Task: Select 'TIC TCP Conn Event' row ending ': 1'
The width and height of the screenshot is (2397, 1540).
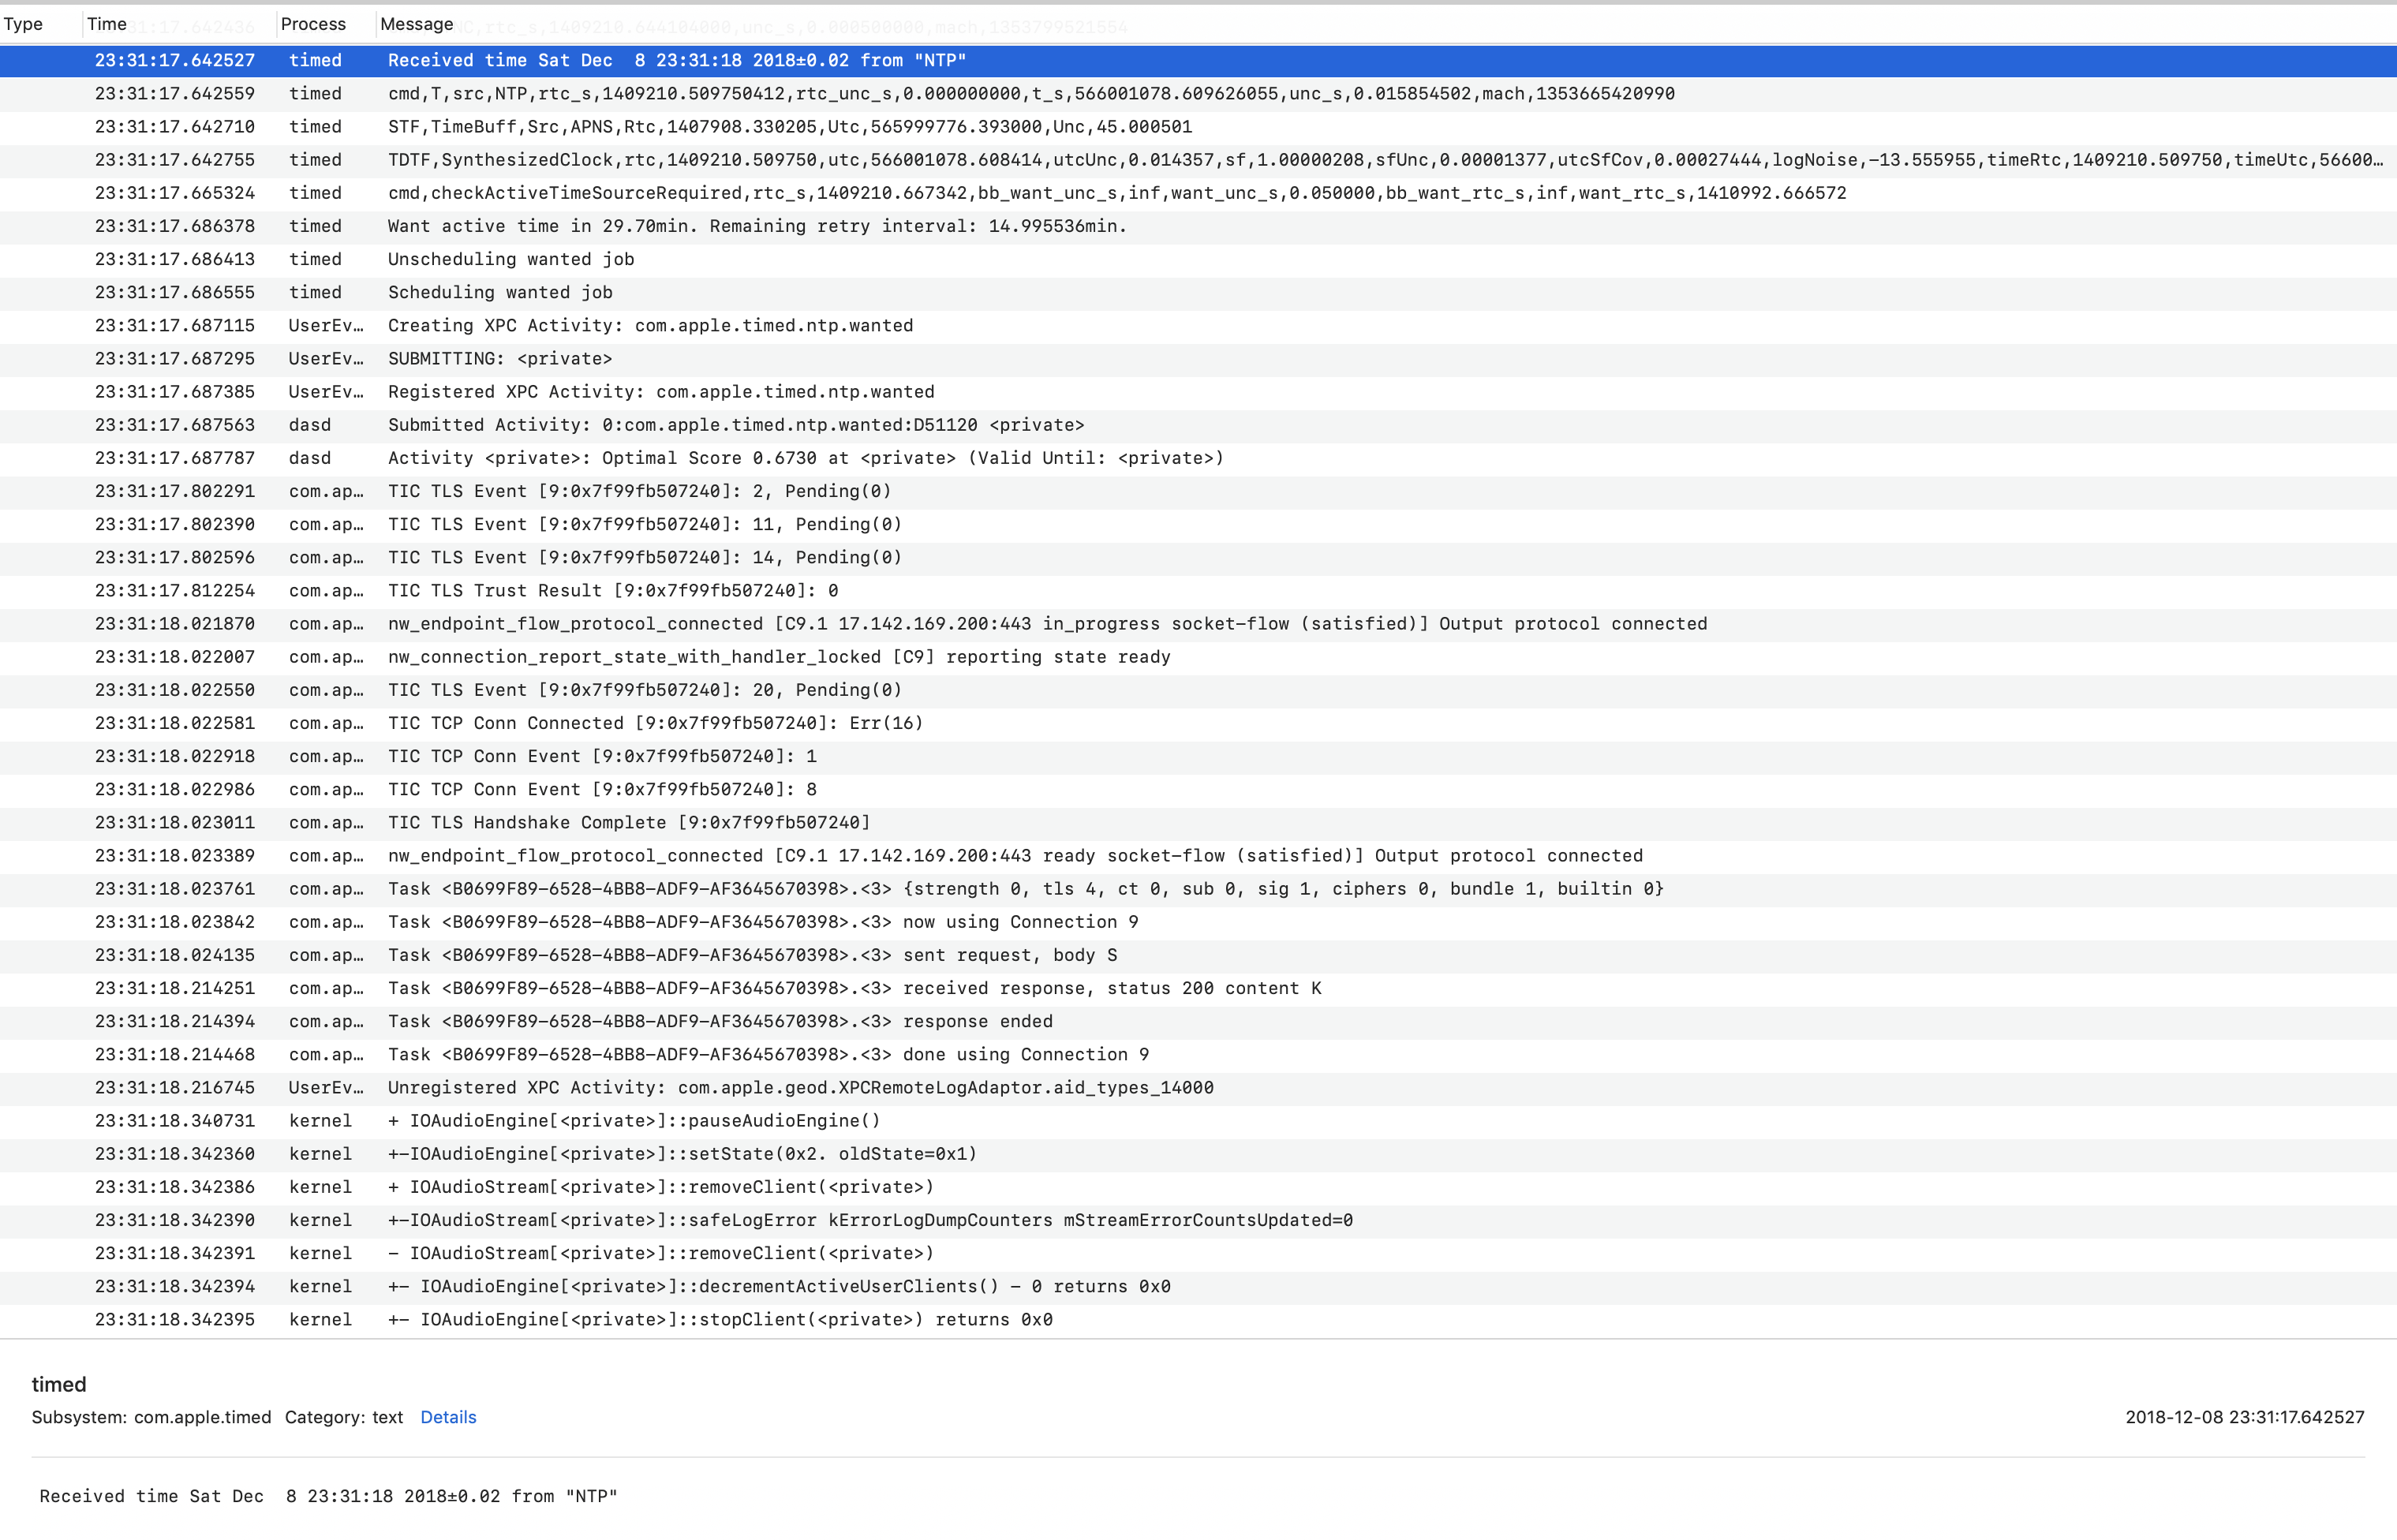Action: (1198, 756)
